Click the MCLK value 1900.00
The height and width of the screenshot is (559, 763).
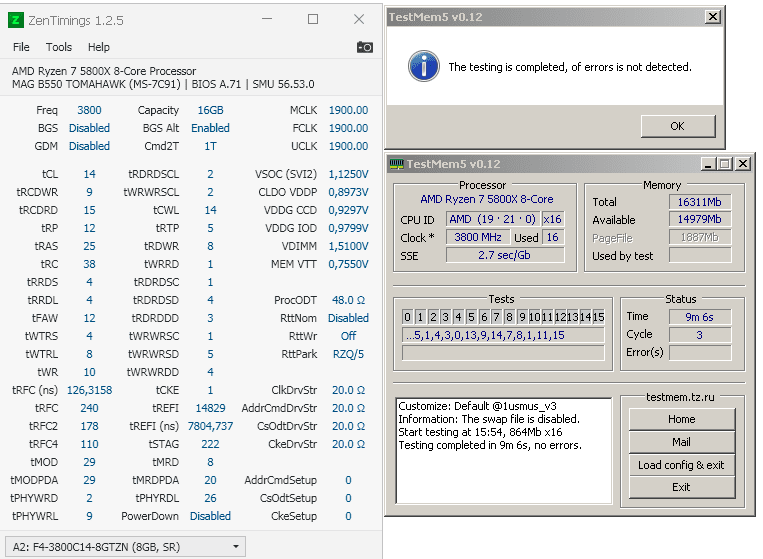pos(348,110)
